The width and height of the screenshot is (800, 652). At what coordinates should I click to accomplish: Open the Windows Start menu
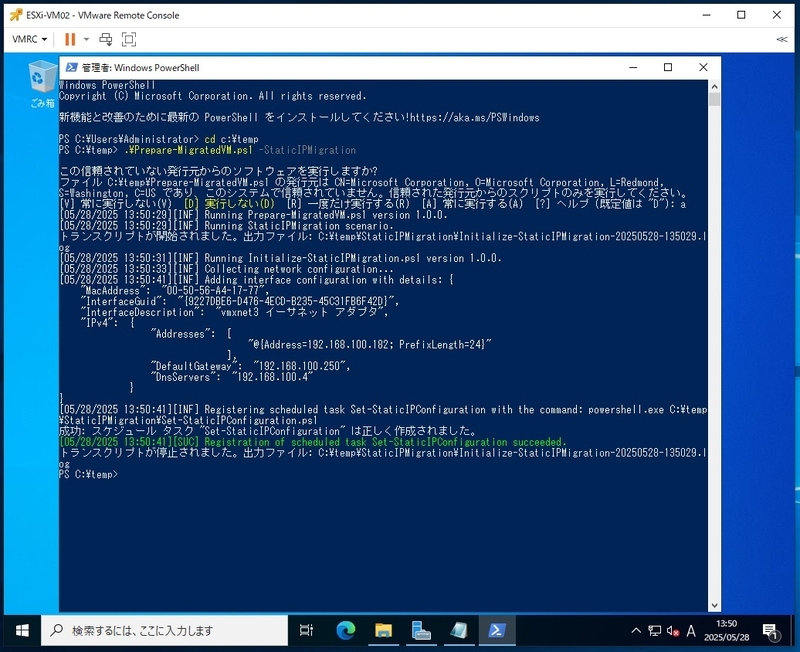22,631
